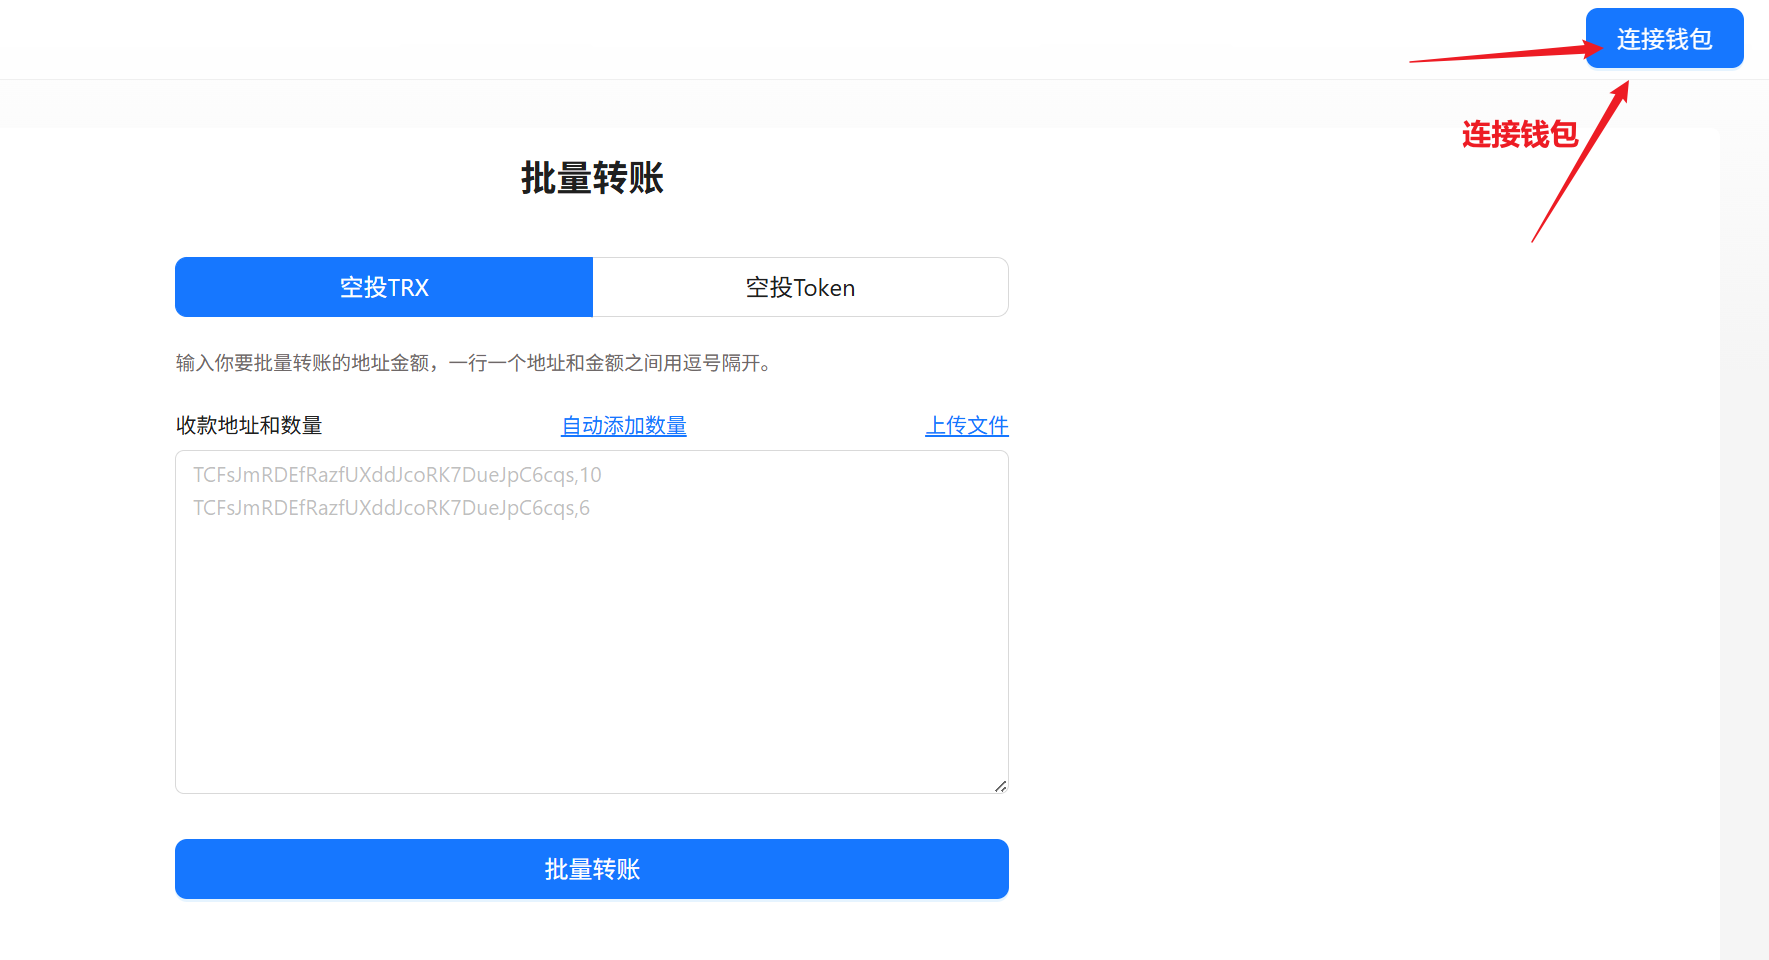Click the blue 连接钱包 button
The height and width of the screenshot is (960, 1769).
[x=1664, y=39]
